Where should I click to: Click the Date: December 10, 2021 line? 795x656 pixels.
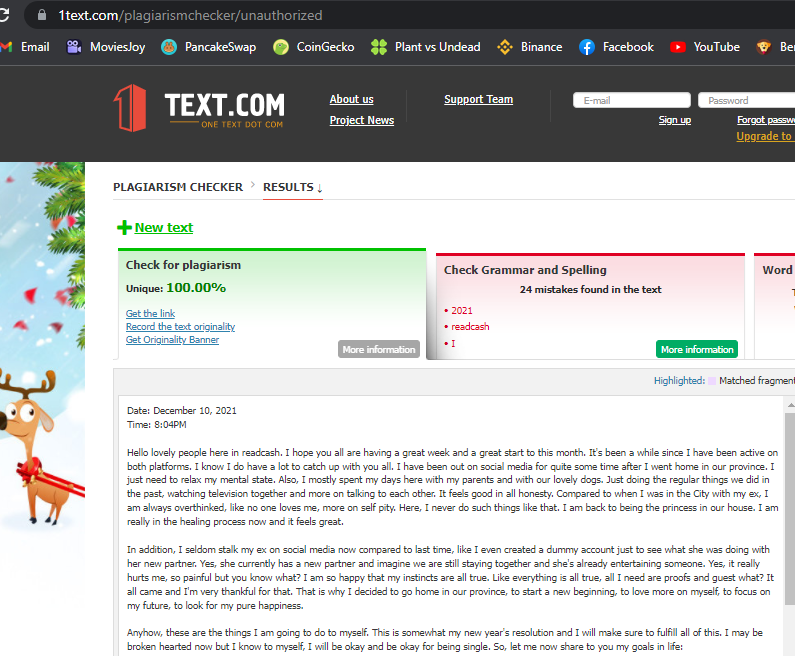182,411
